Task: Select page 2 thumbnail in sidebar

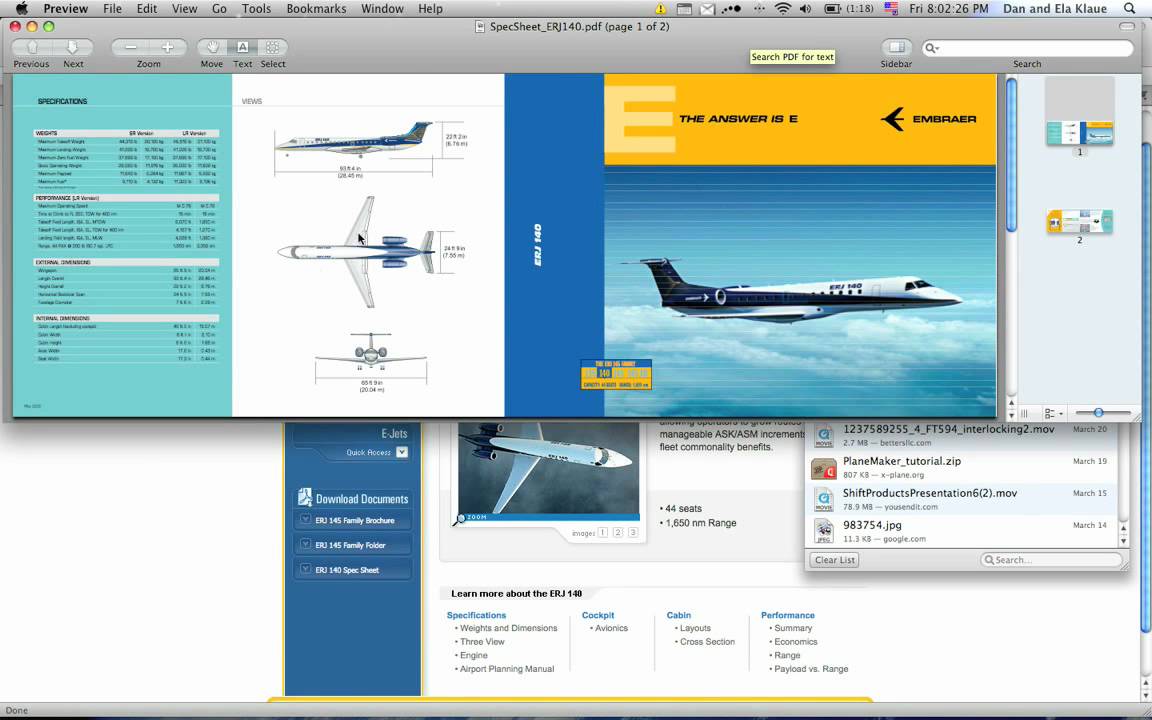Action: pos(1079,221)
